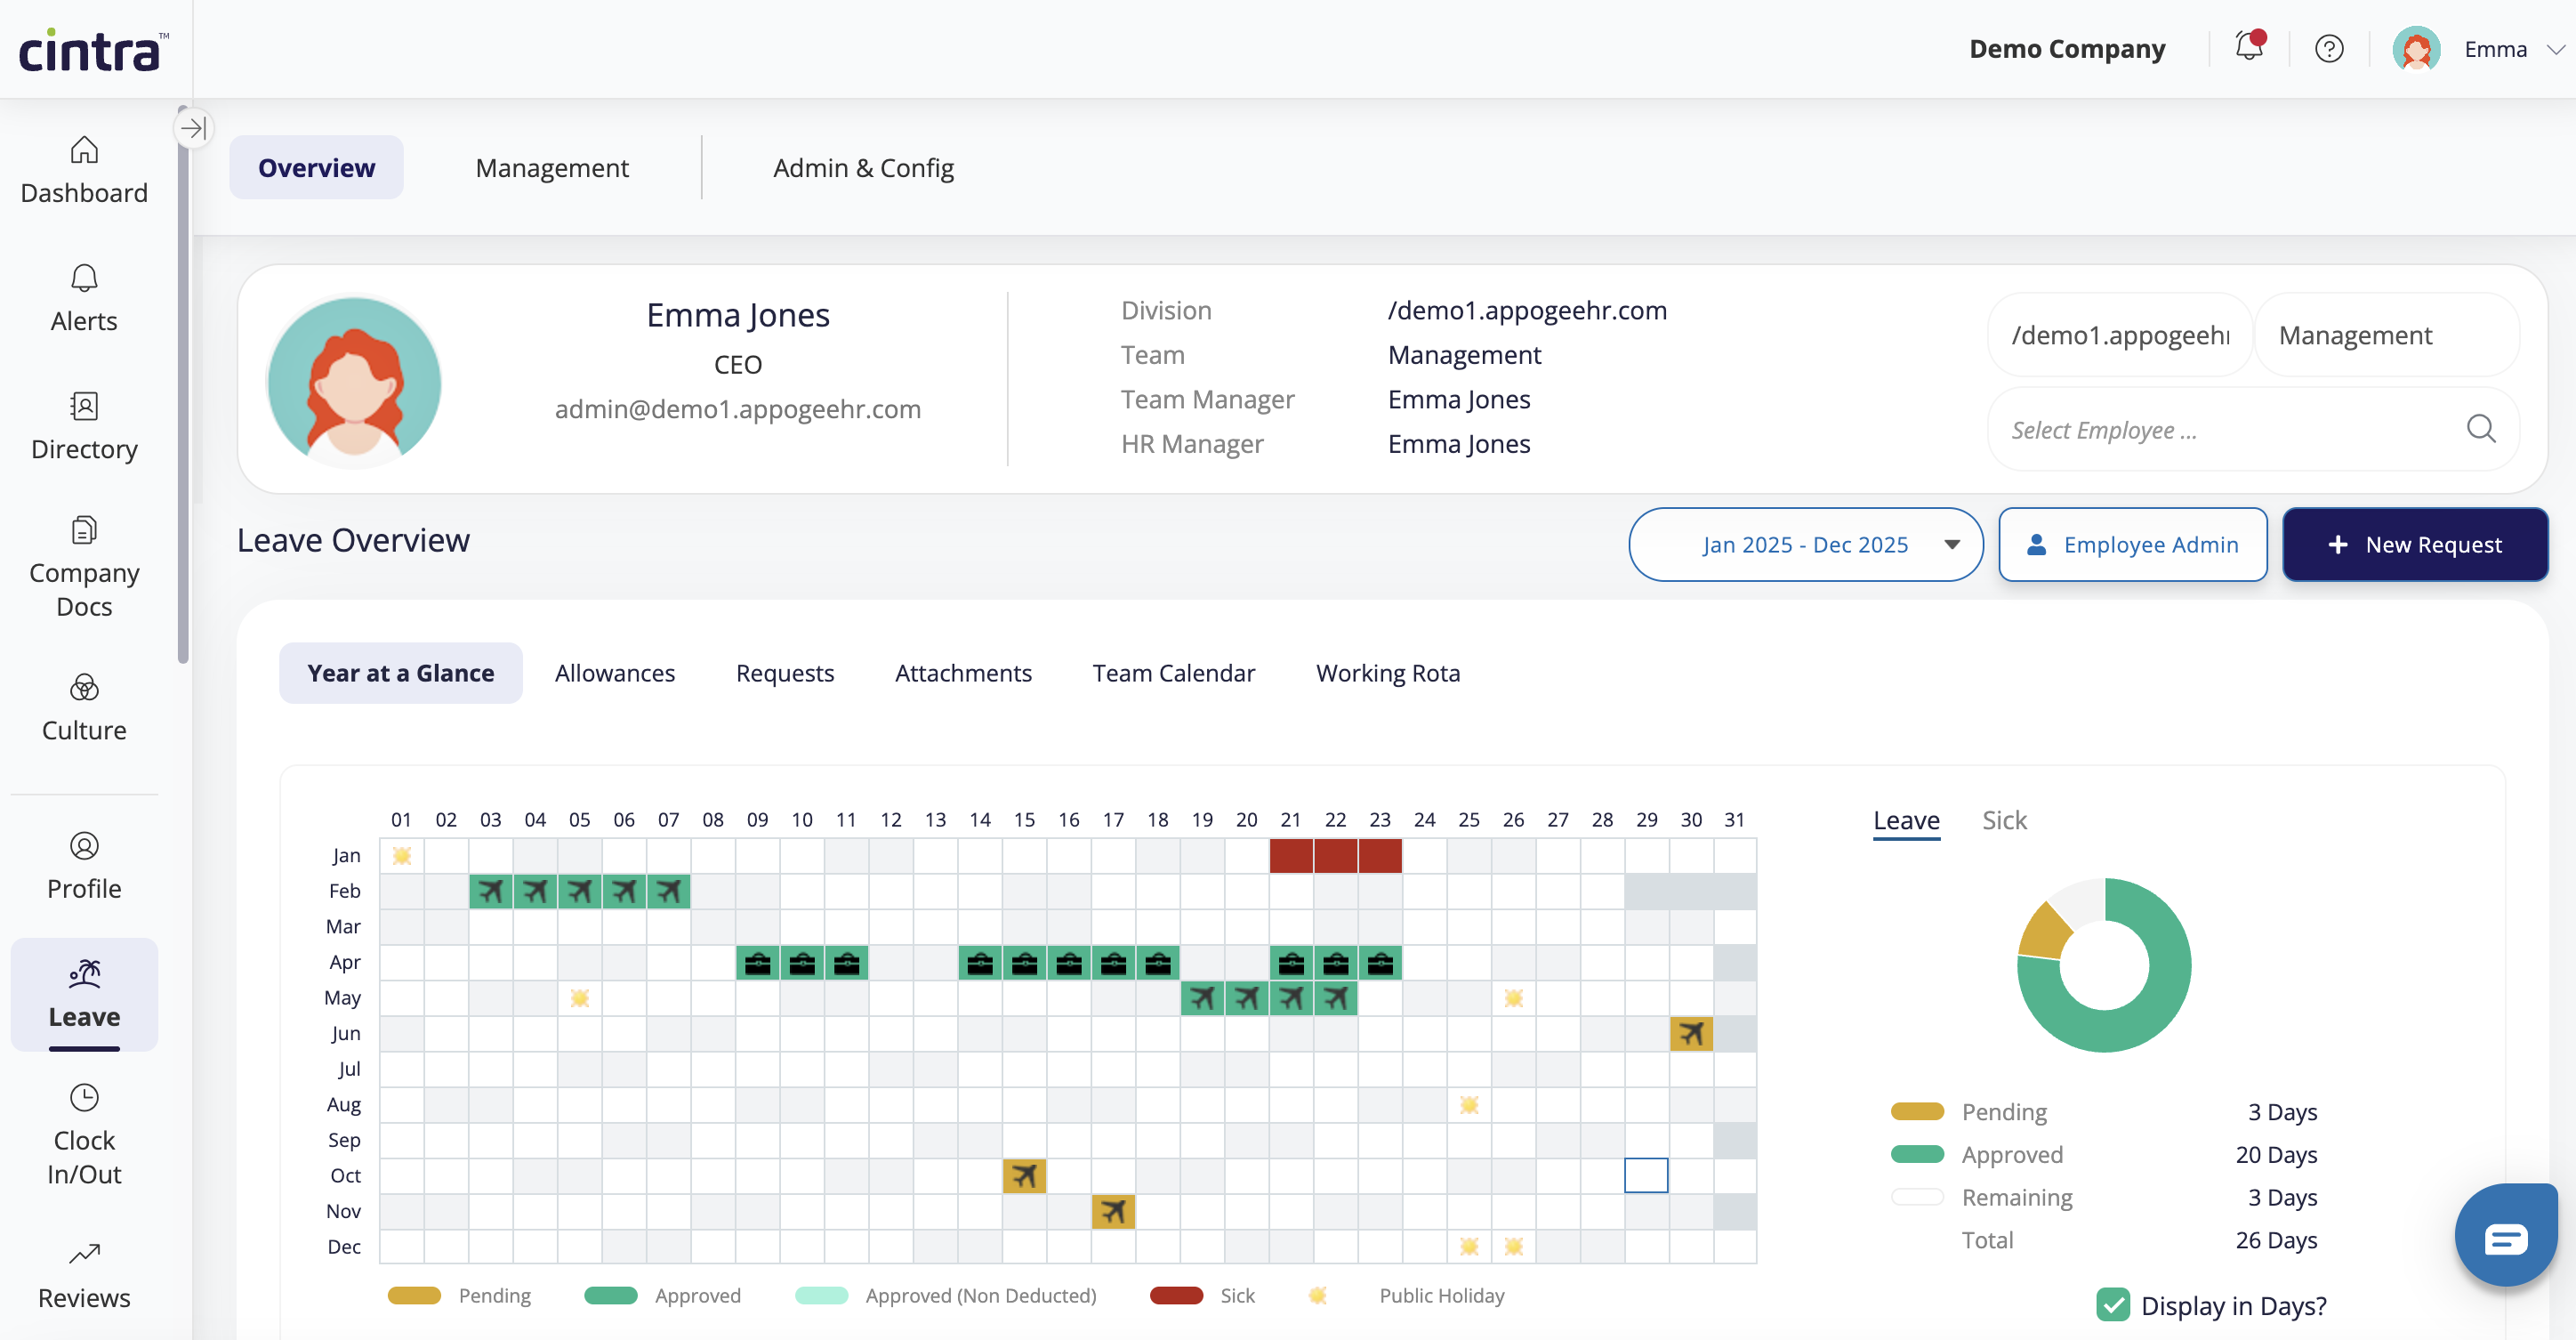This screenshot has width=2576, height=1340.
Task: Expand the Jan 2025 - Dec 2025 dropdown
Action: coord(1805,544)
